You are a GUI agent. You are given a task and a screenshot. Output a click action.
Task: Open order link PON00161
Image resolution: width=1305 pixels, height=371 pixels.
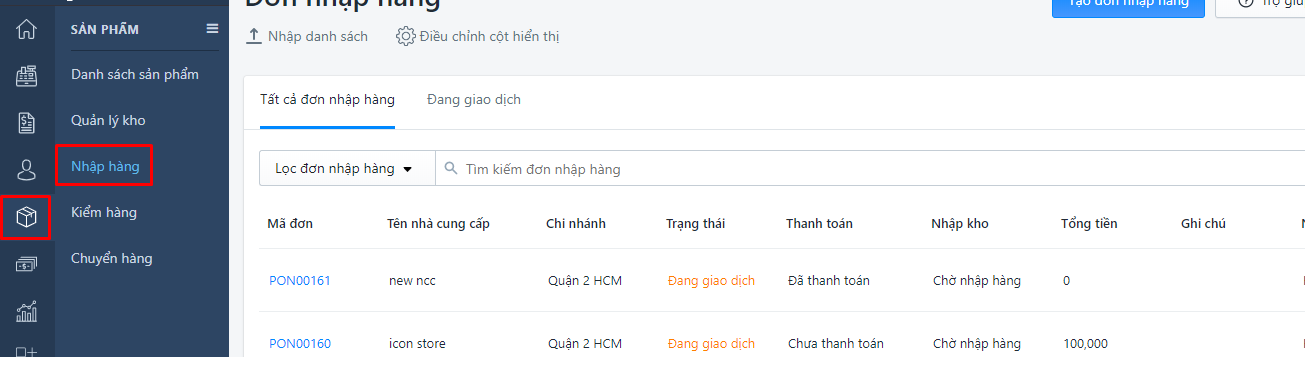point(300,280)
